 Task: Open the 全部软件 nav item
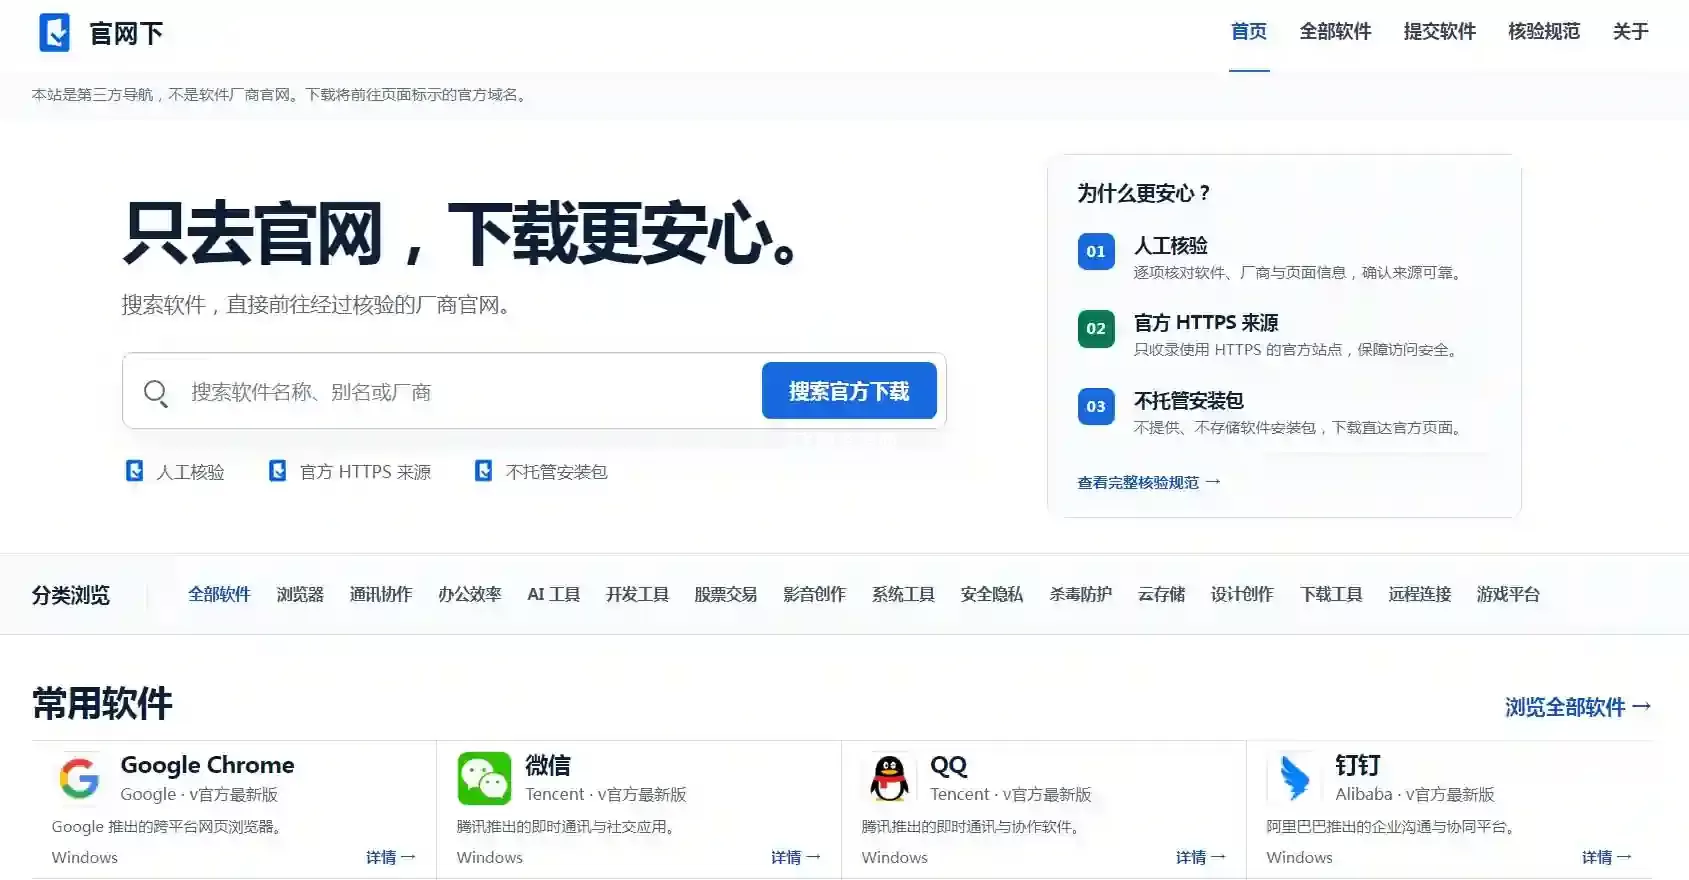(x=1335, y=32)
